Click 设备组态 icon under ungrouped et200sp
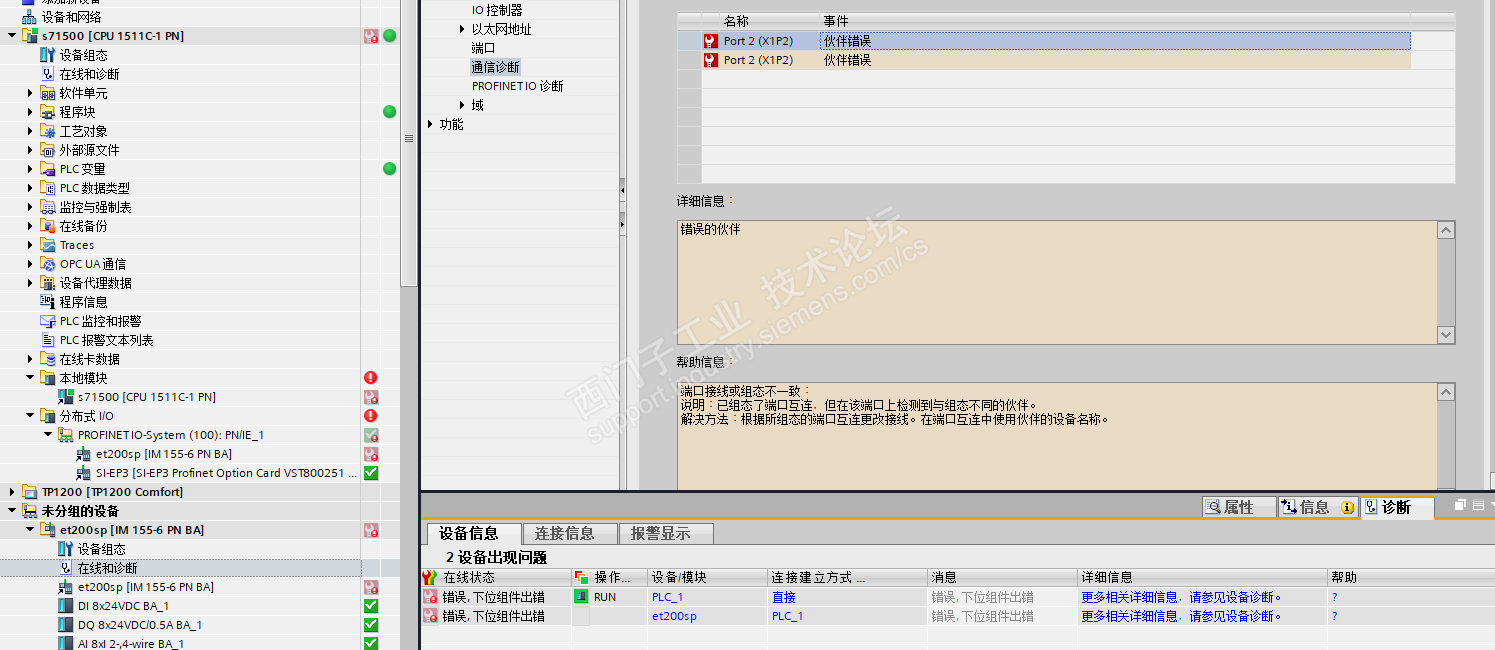 coord(65,549)
